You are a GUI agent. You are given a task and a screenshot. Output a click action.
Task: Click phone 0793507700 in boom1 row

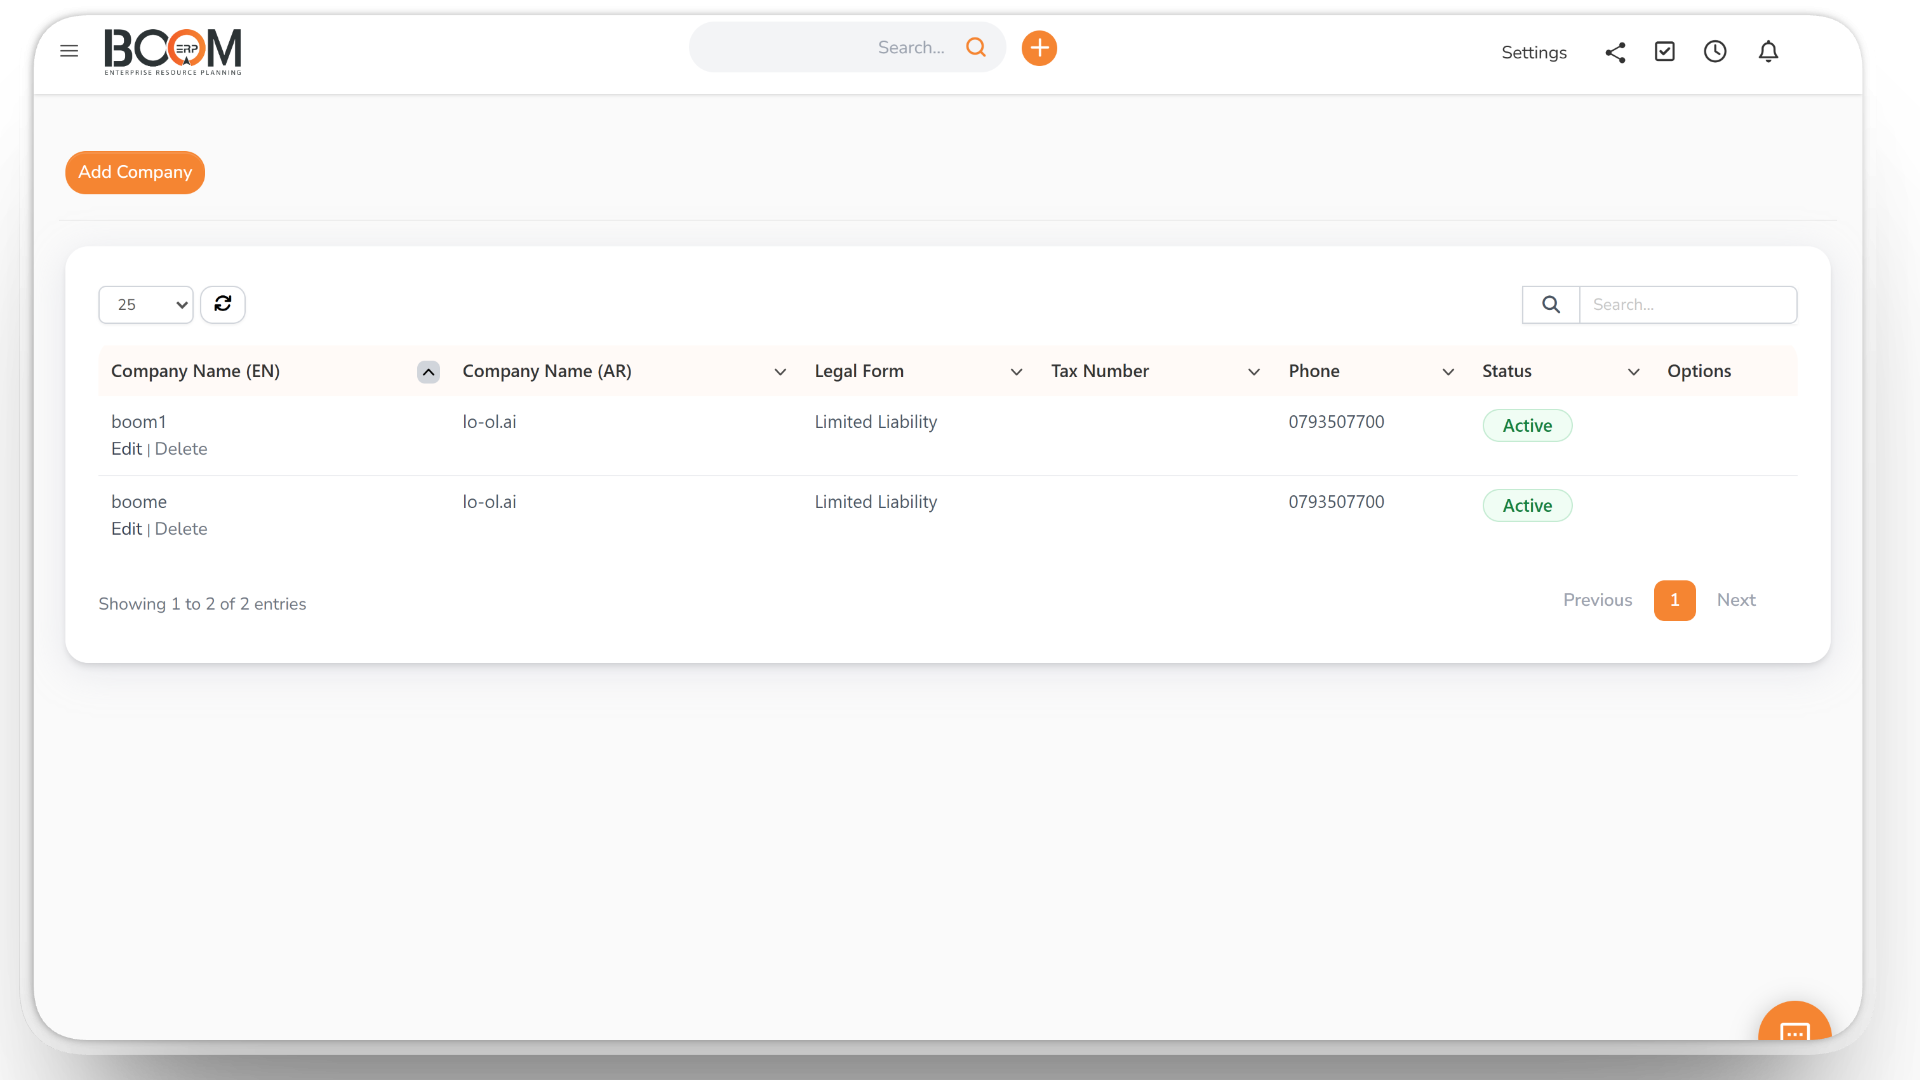click(x=1336, y=422)
